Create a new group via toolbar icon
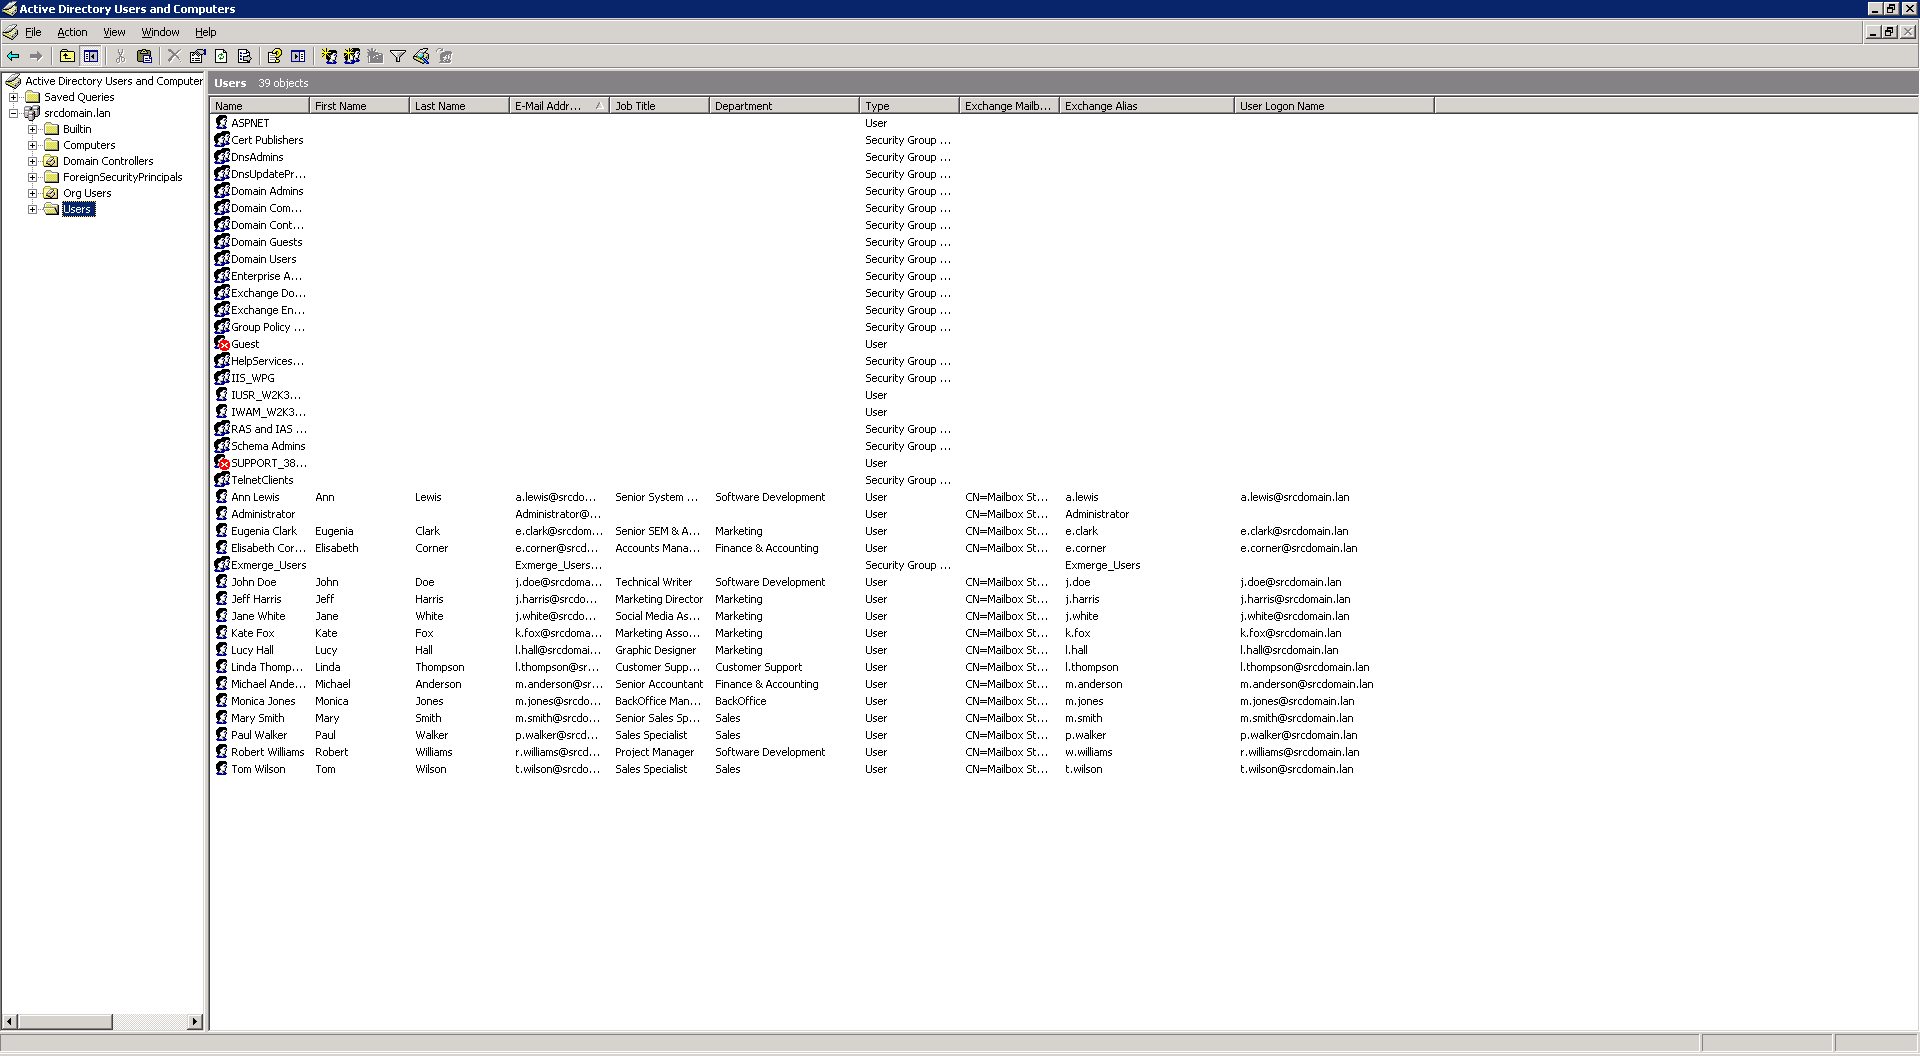The image size is (1920, 1056). [x=352, y=56]
